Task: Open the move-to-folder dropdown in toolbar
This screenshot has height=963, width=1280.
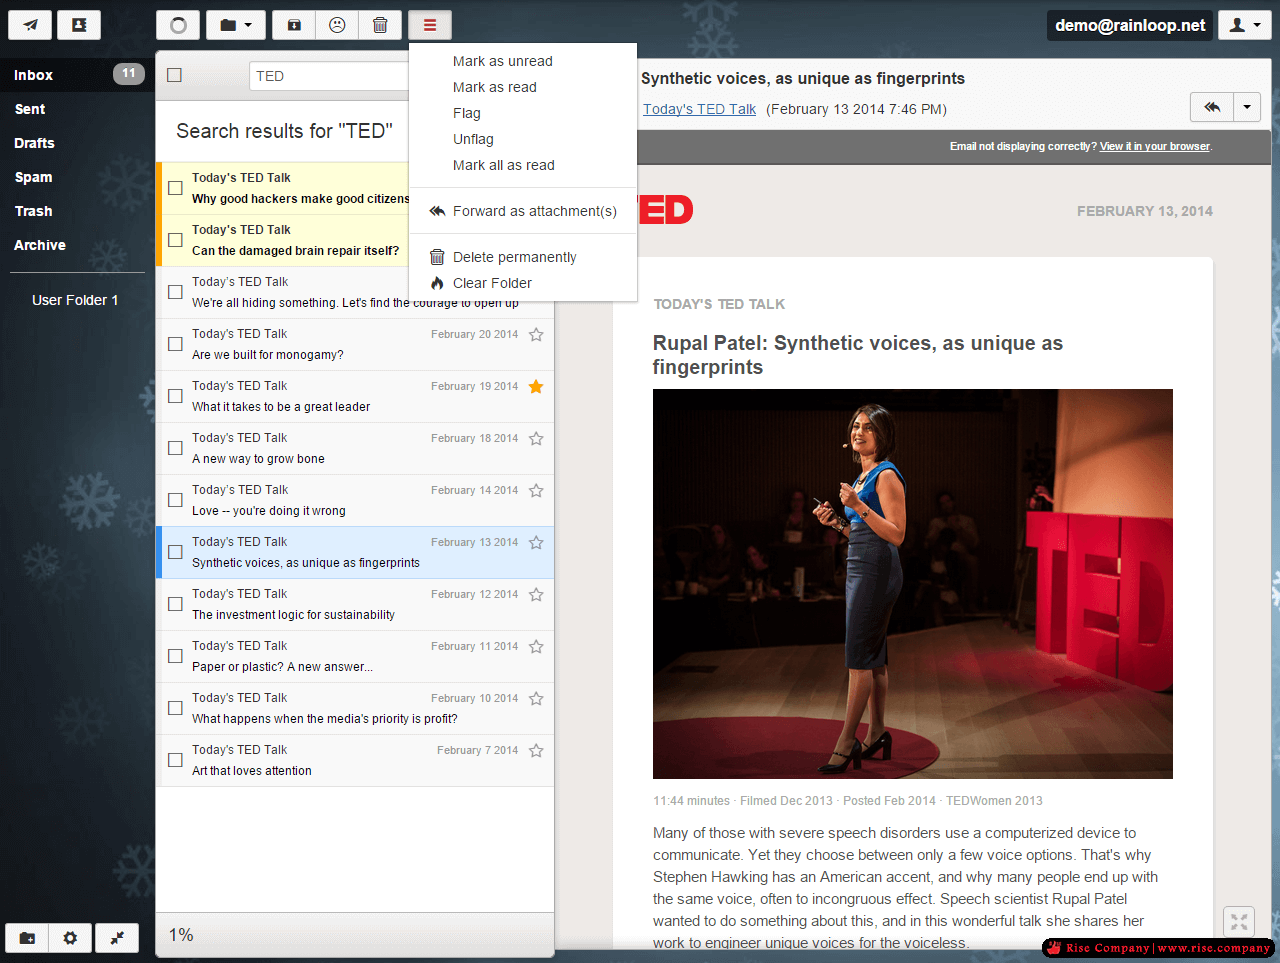Action: click(x=236, y=25)
